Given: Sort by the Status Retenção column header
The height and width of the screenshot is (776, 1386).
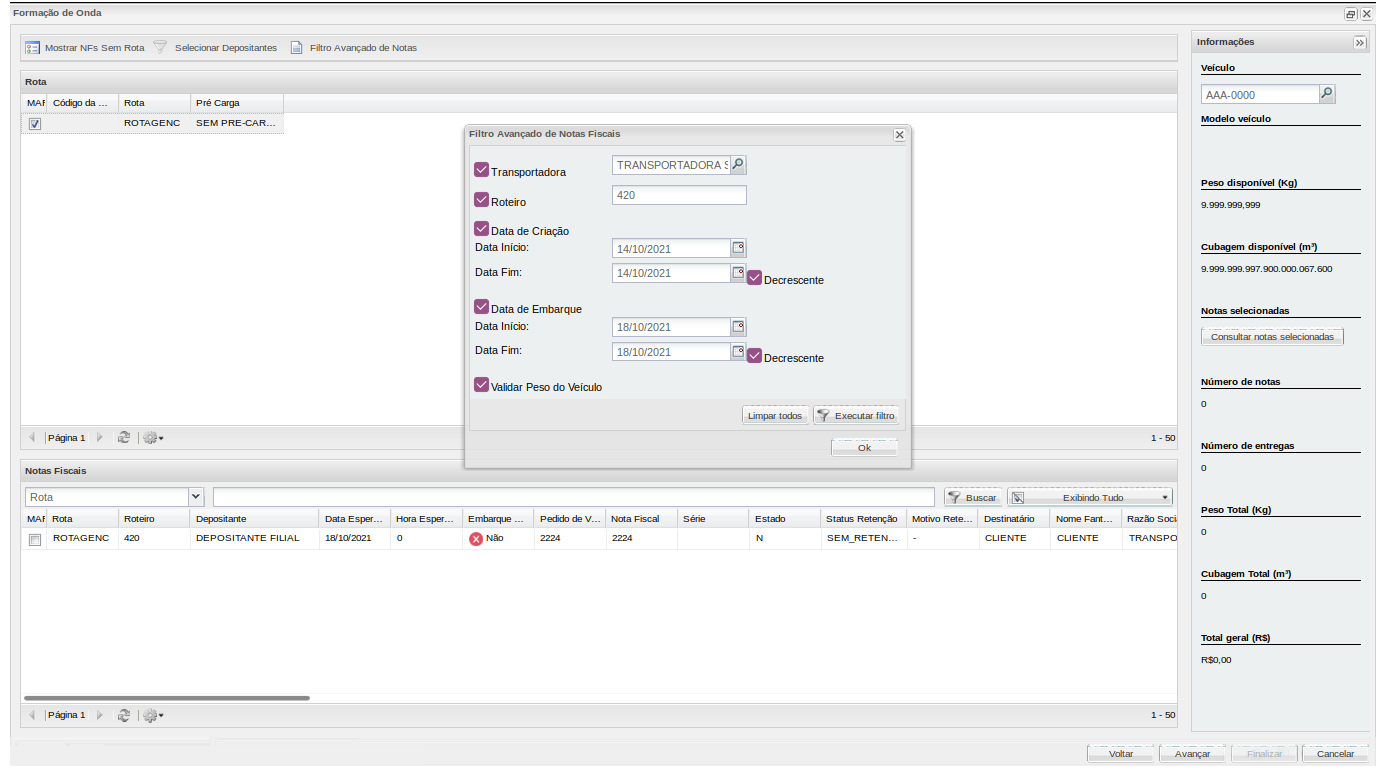Looking at the screenshot, I should click(863, 519).
